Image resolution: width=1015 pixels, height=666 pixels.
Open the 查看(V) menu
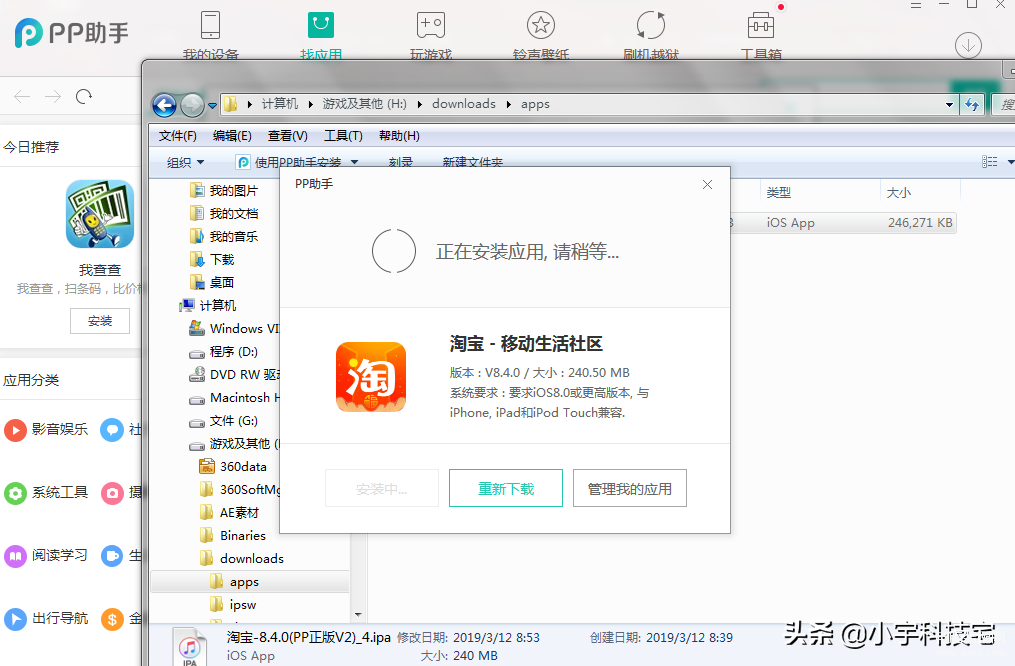coord(287,136)
